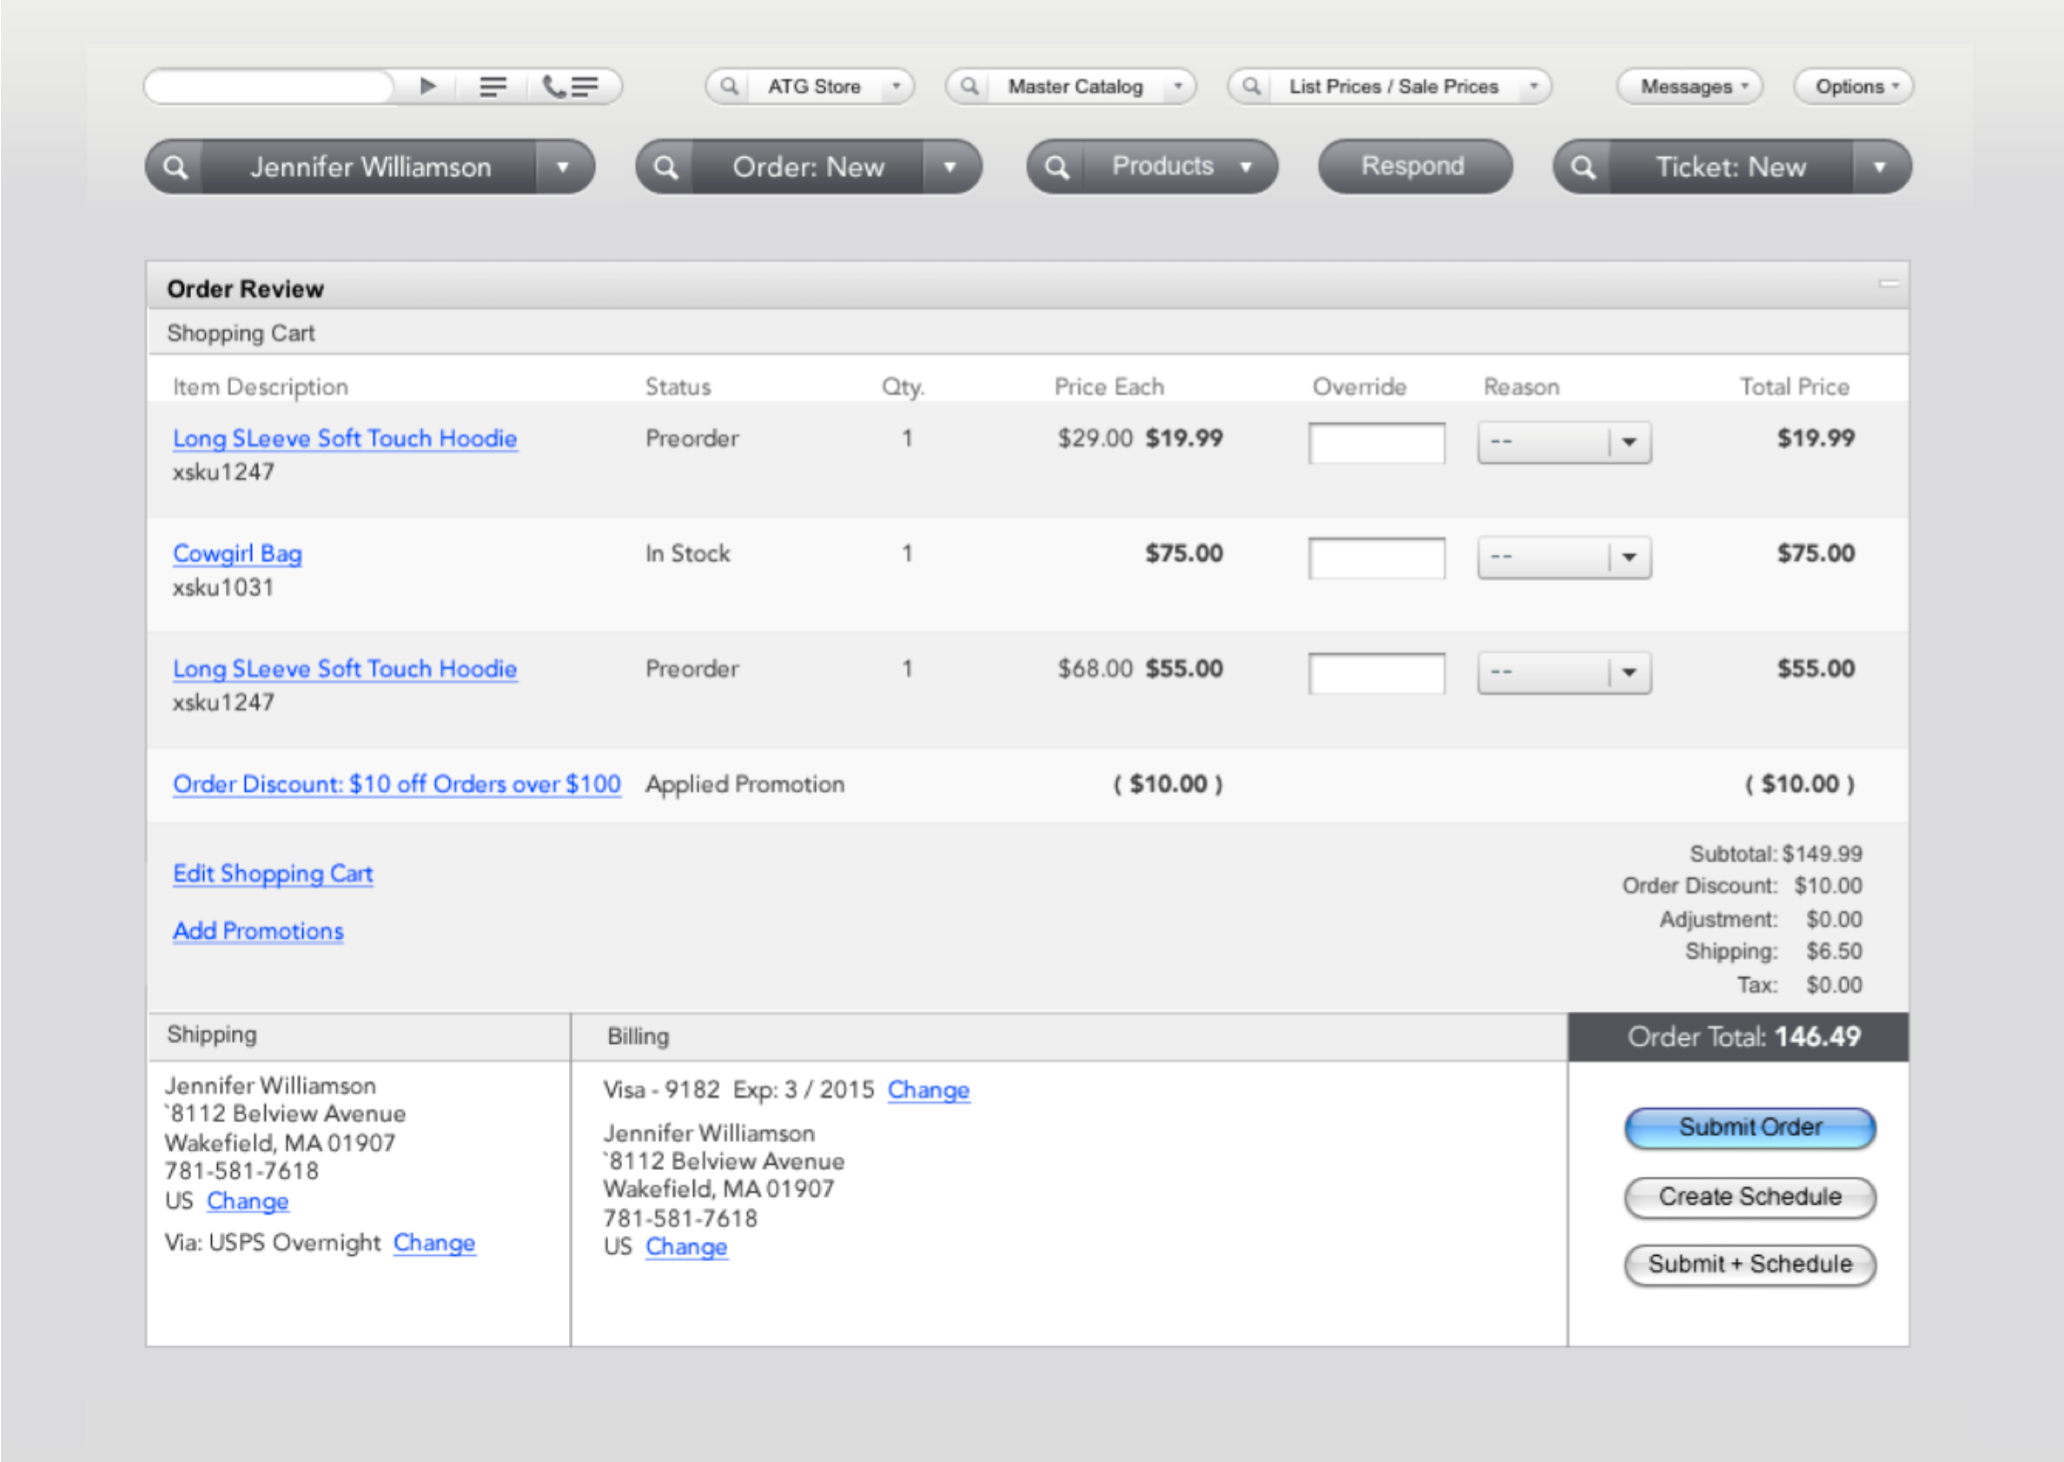Screen dimensions: 2064x1462
Task: Click the Applied Promotion status text
Action: coord(745,784)
